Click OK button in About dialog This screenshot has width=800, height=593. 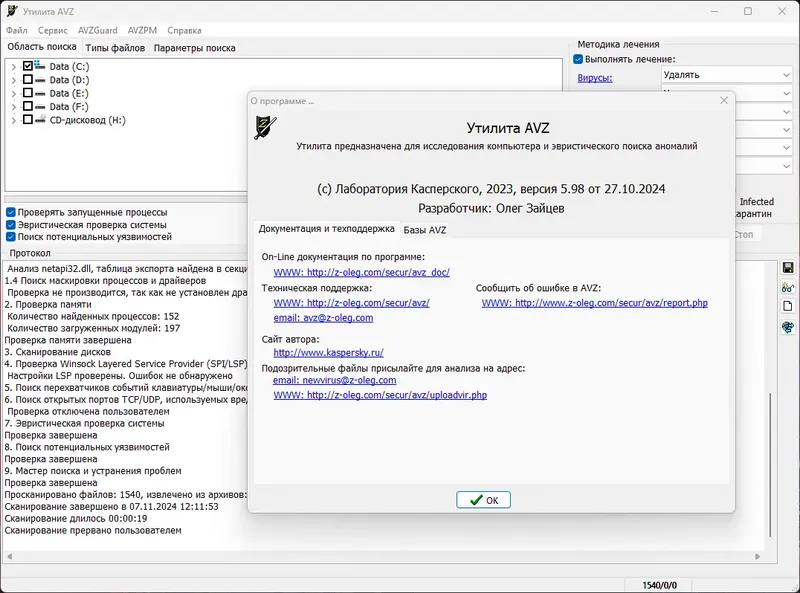[x=483, y=500]
